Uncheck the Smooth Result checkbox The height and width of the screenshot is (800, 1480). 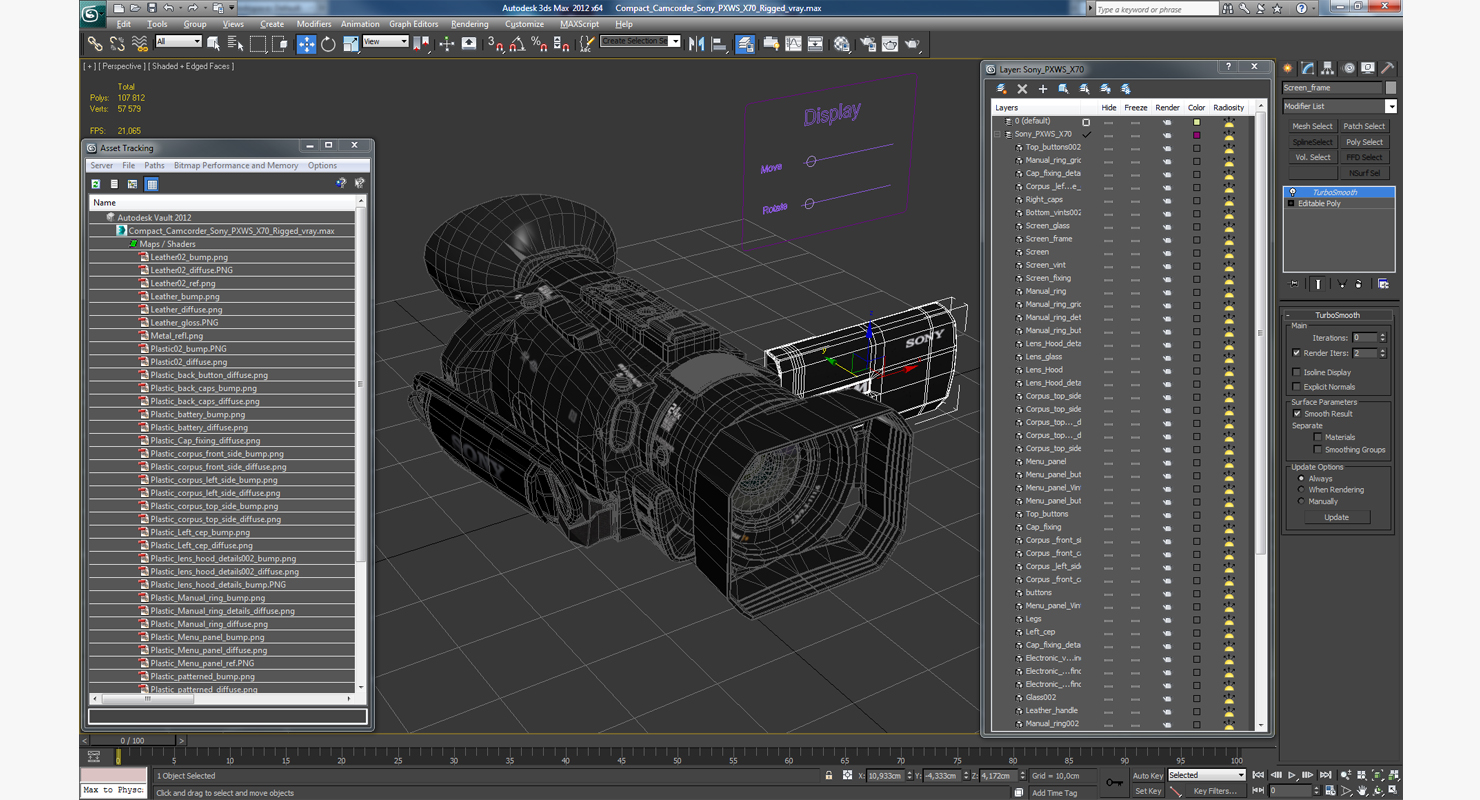point(1297,413)
